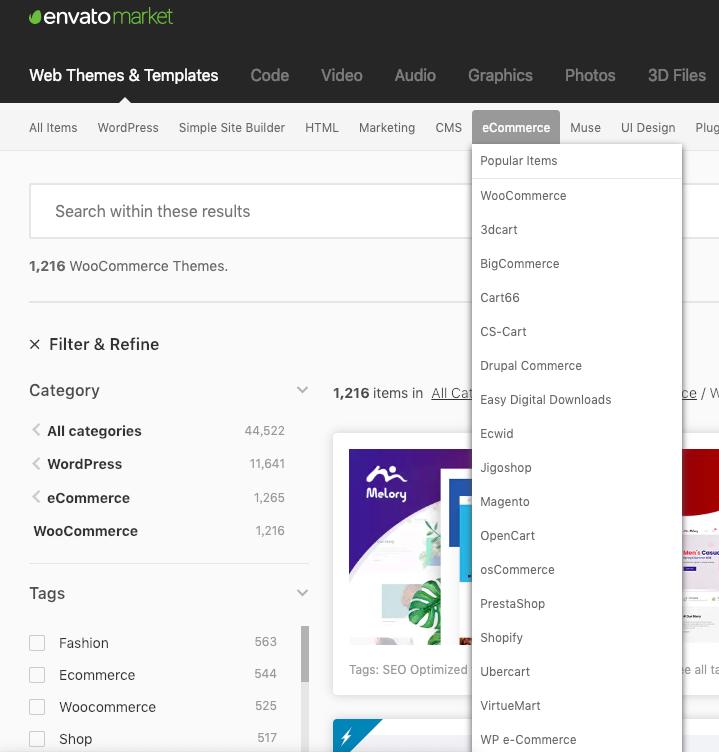Collapse the Tags section chevron

pos(302,593)
